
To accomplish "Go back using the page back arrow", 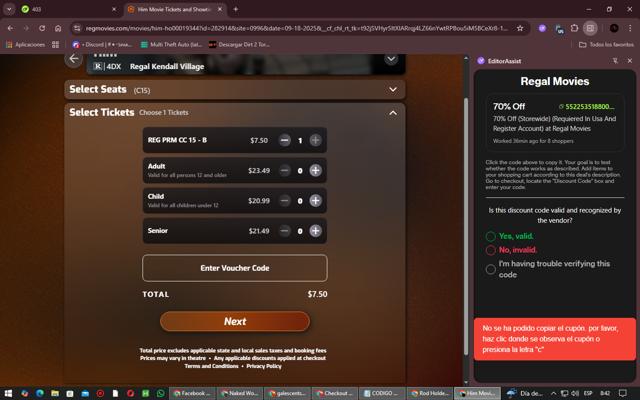I will point(73,59).
